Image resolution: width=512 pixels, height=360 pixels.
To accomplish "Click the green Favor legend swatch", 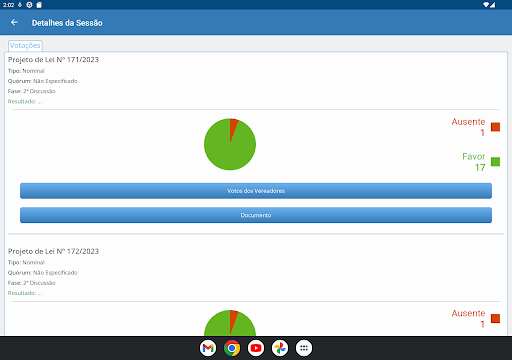I will [x=495, y=162].
